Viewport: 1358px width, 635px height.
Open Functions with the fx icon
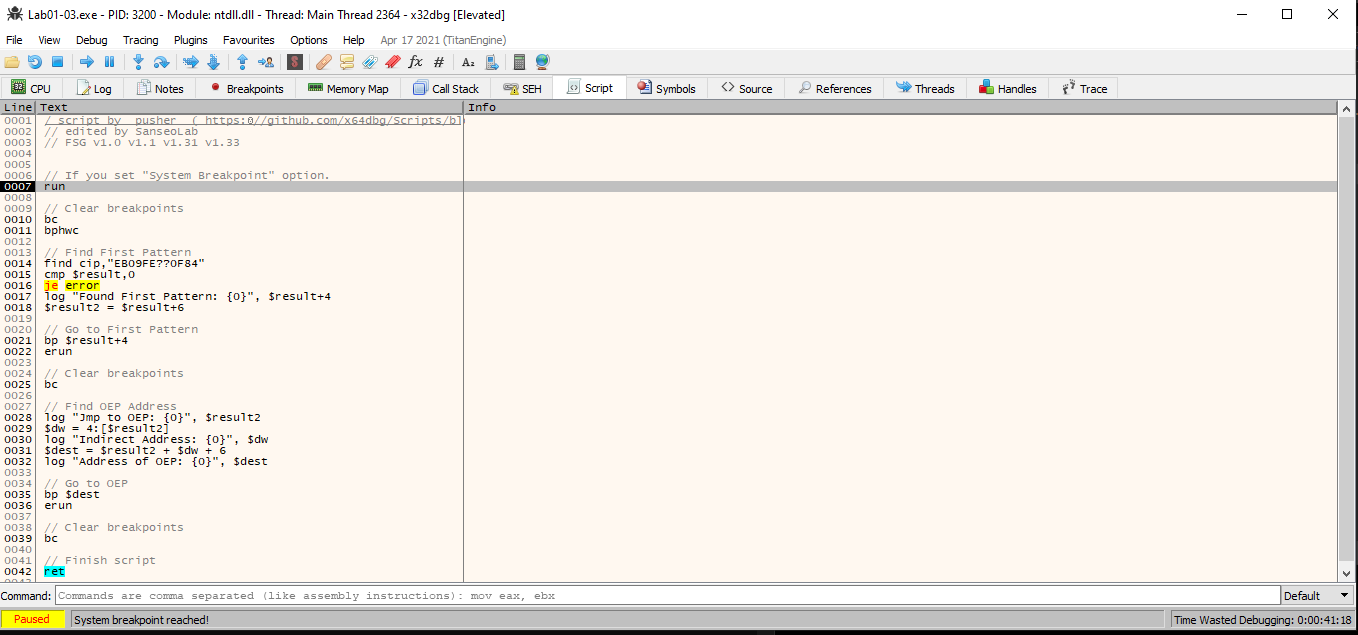(415, 62)
